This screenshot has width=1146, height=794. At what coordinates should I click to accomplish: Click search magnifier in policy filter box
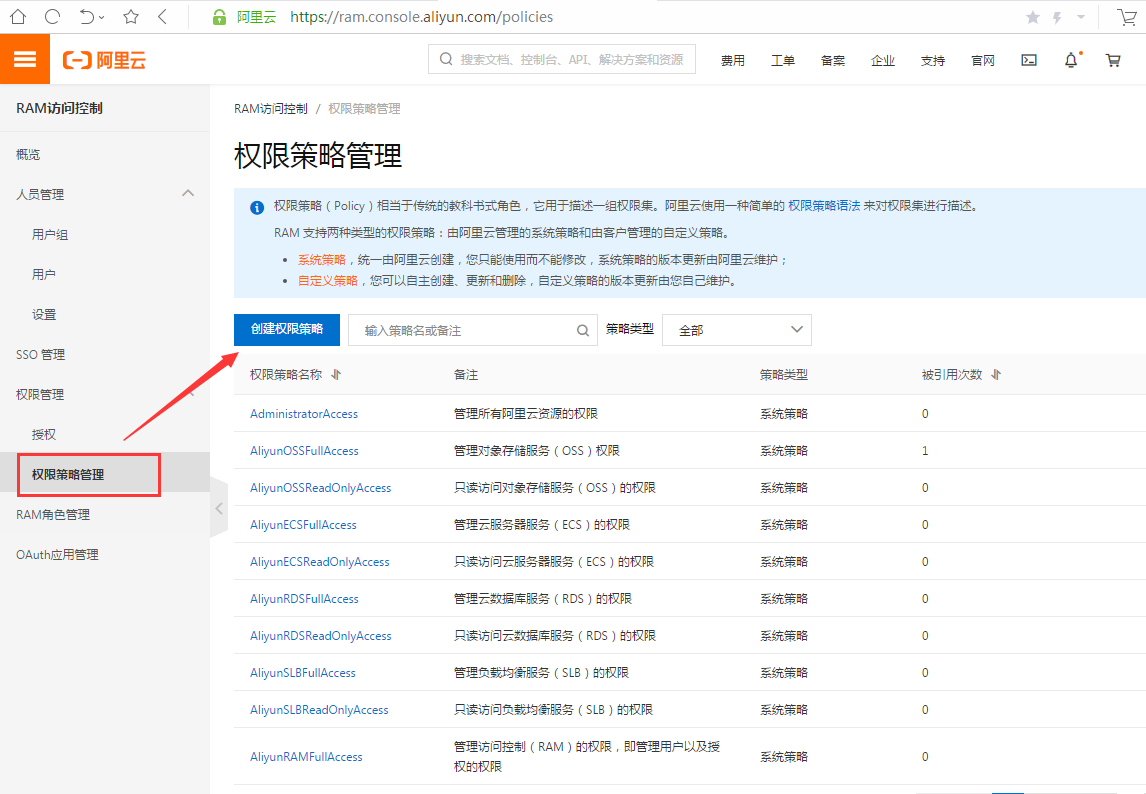[583, 330]
